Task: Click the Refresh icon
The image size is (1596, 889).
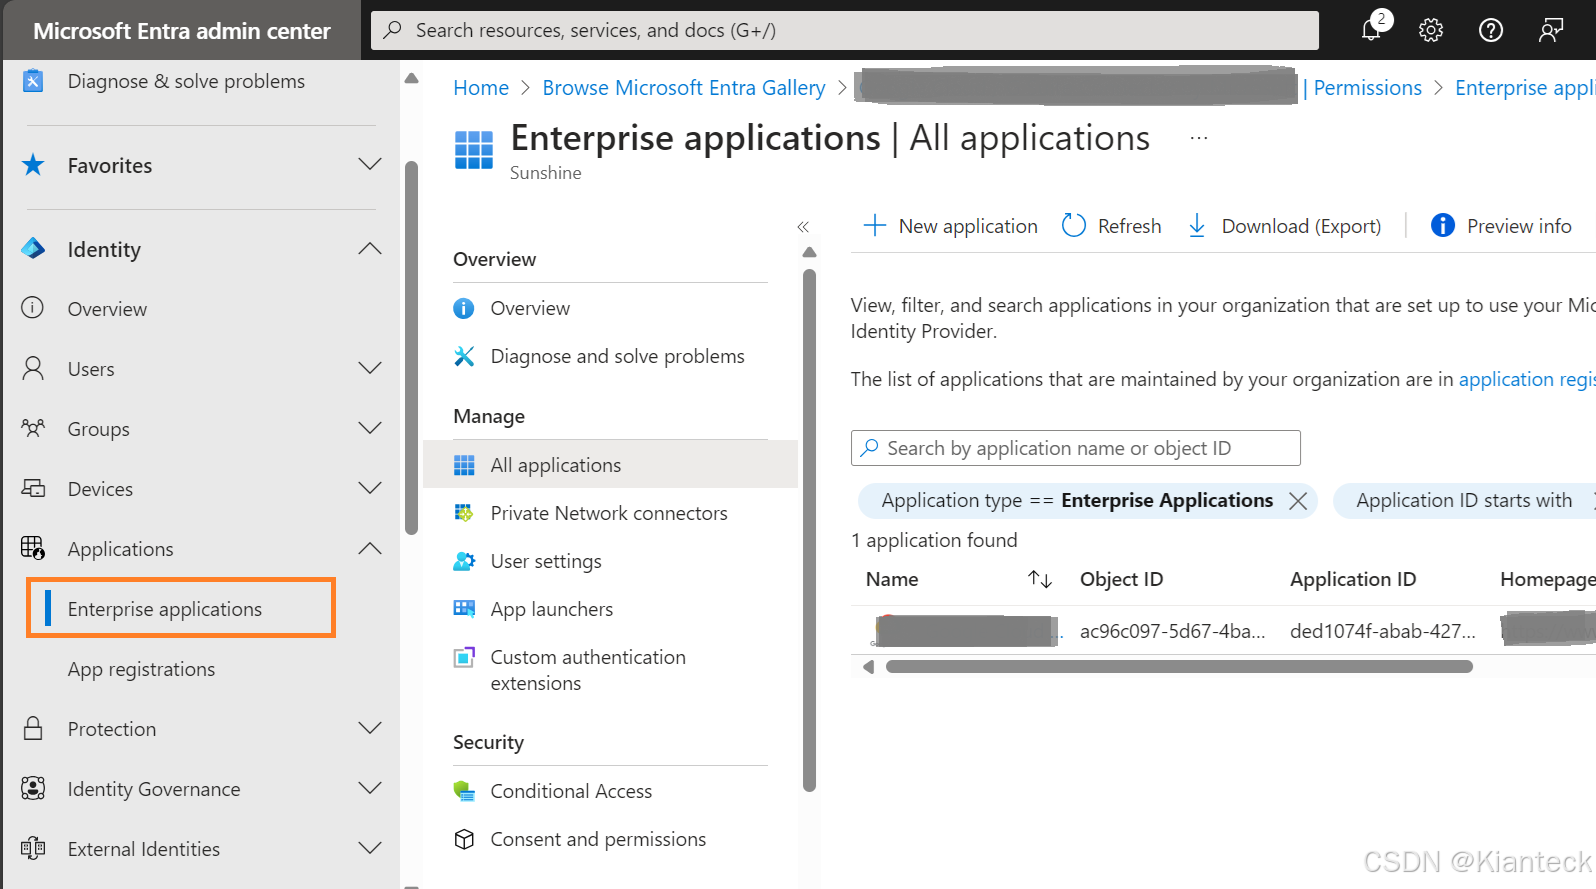Action: (1074, 226)
